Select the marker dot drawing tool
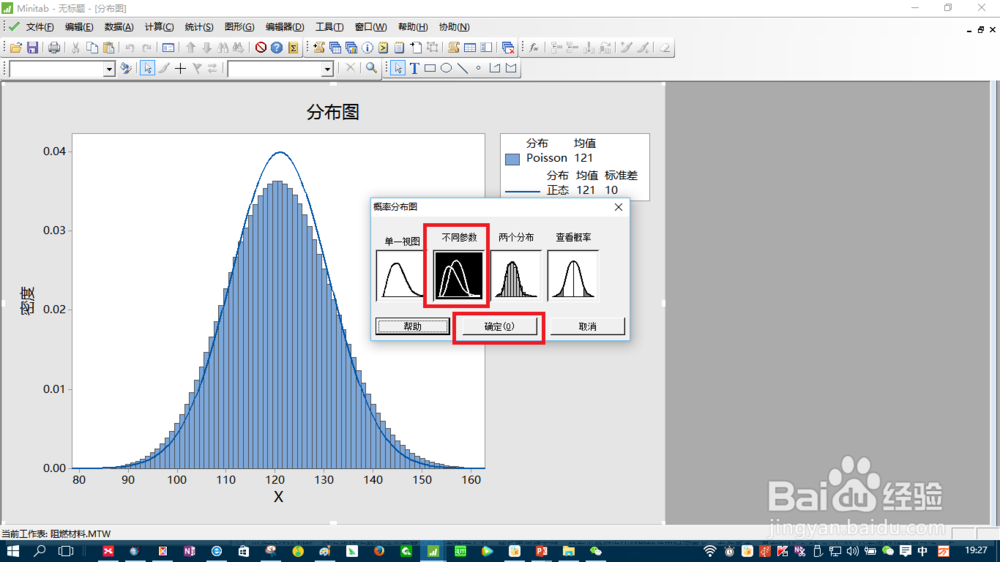This screenshot has width=1000, height=562. [478, 68]
